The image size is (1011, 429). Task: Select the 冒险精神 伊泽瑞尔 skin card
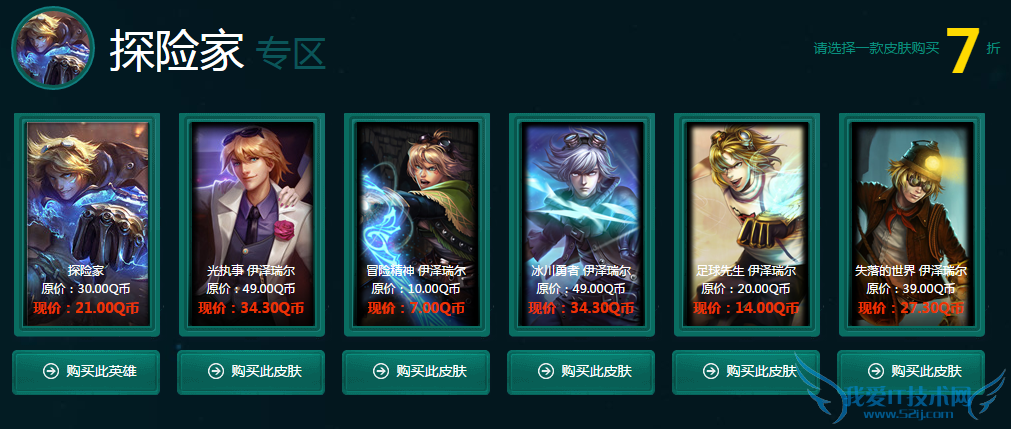coord(417,224)
